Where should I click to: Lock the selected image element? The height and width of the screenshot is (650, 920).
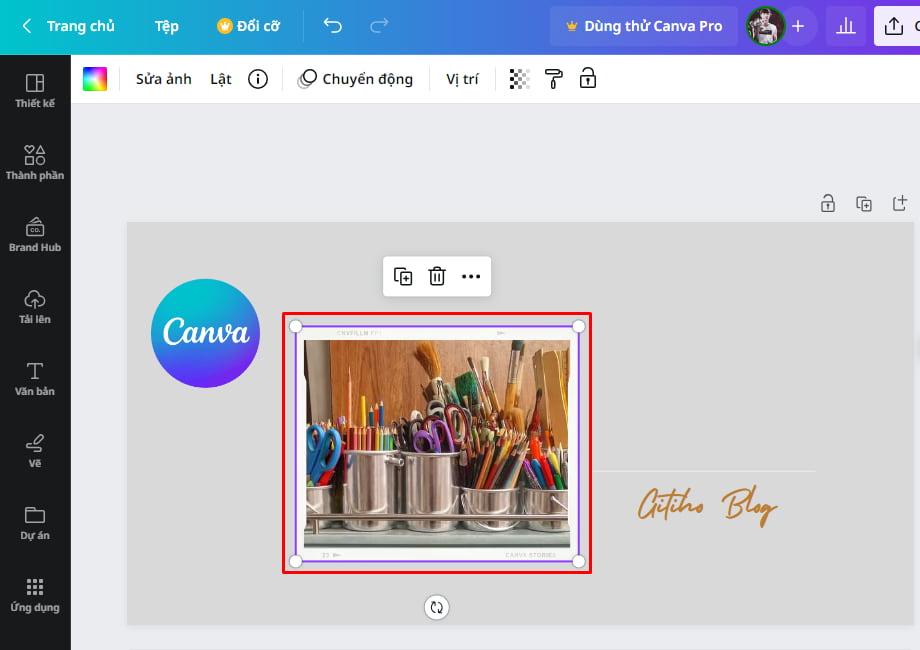click(588, 78)
